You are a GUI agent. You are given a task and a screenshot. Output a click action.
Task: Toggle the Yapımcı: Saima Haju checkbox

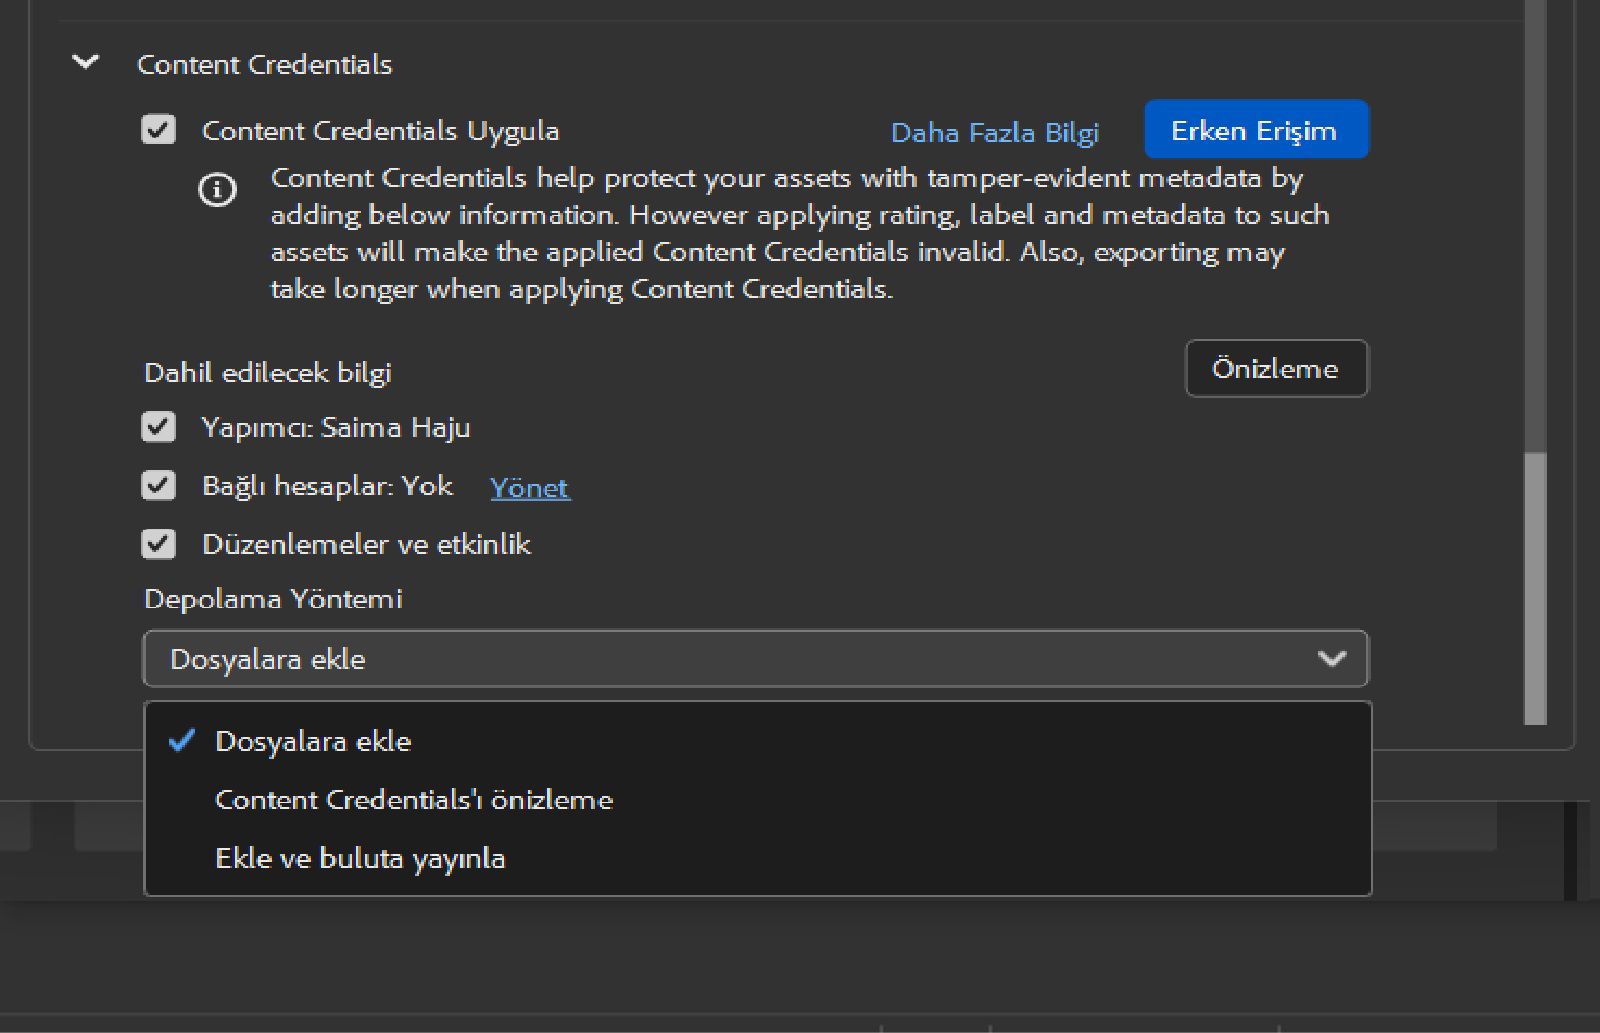click(x=159, y=427)
